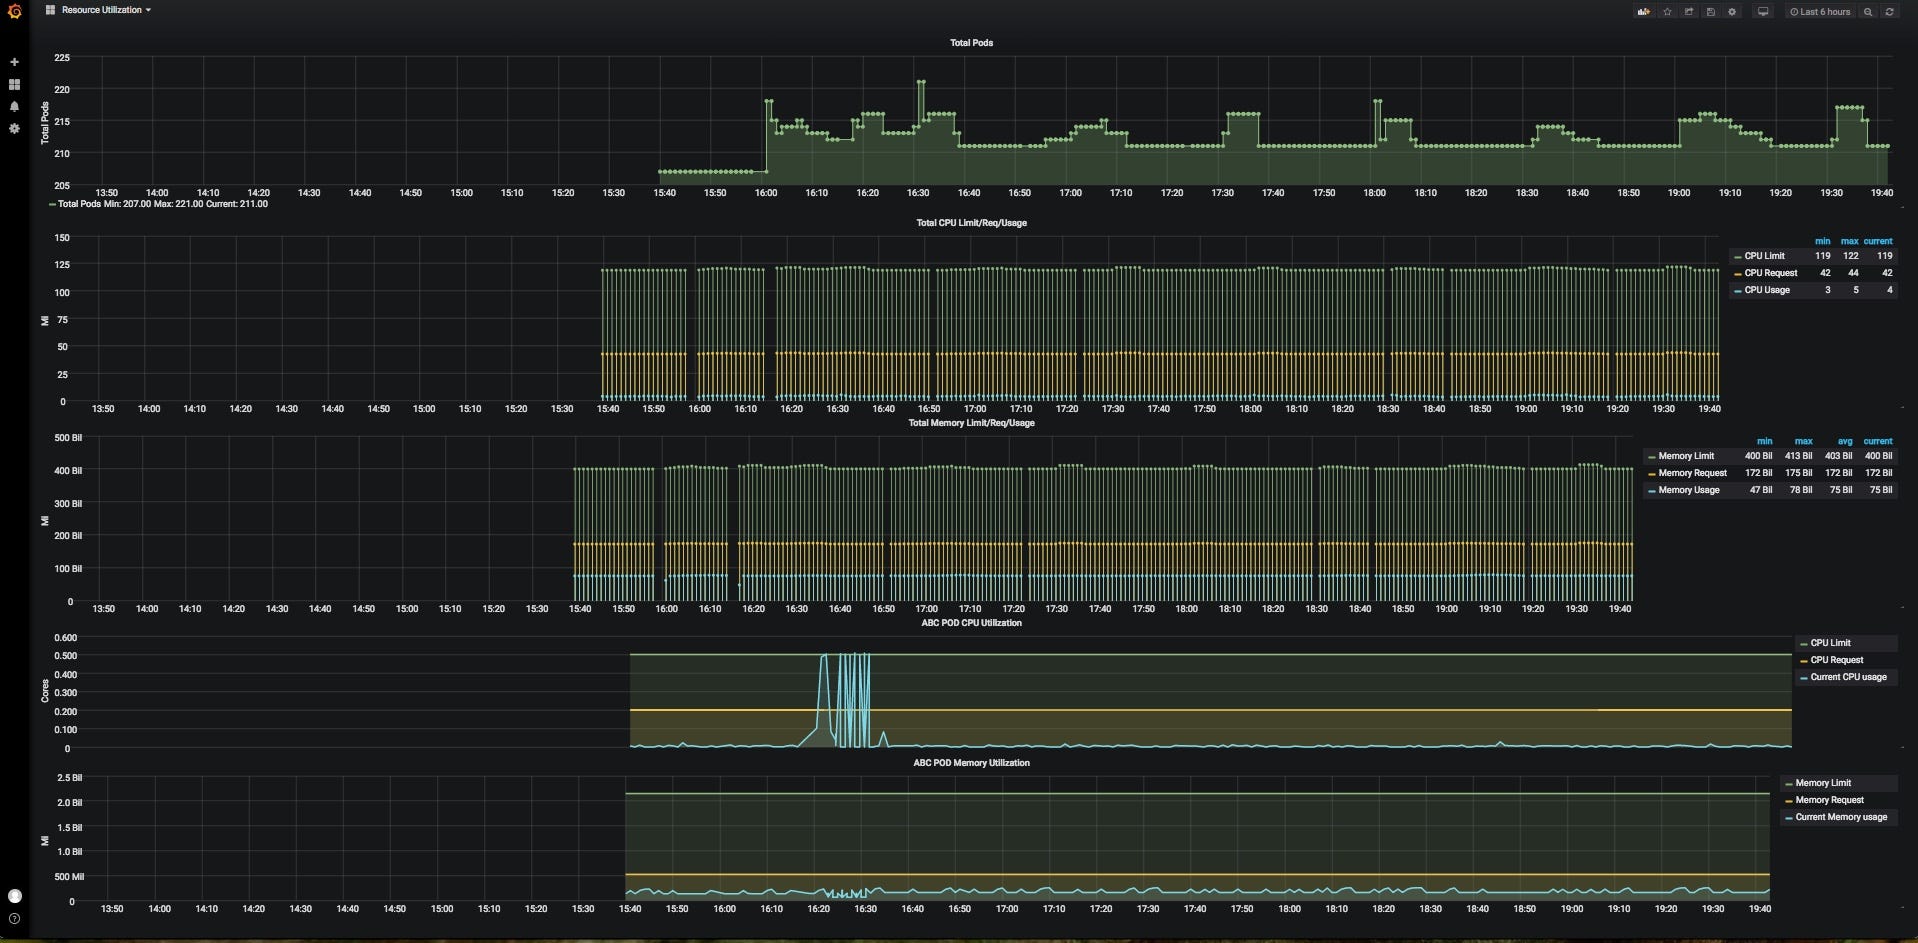Sort Total Memory legend by current

1877,441
